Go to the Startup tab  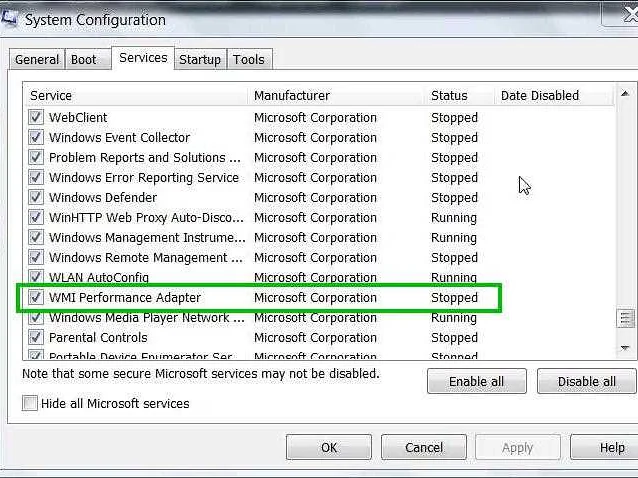(199, 60)
